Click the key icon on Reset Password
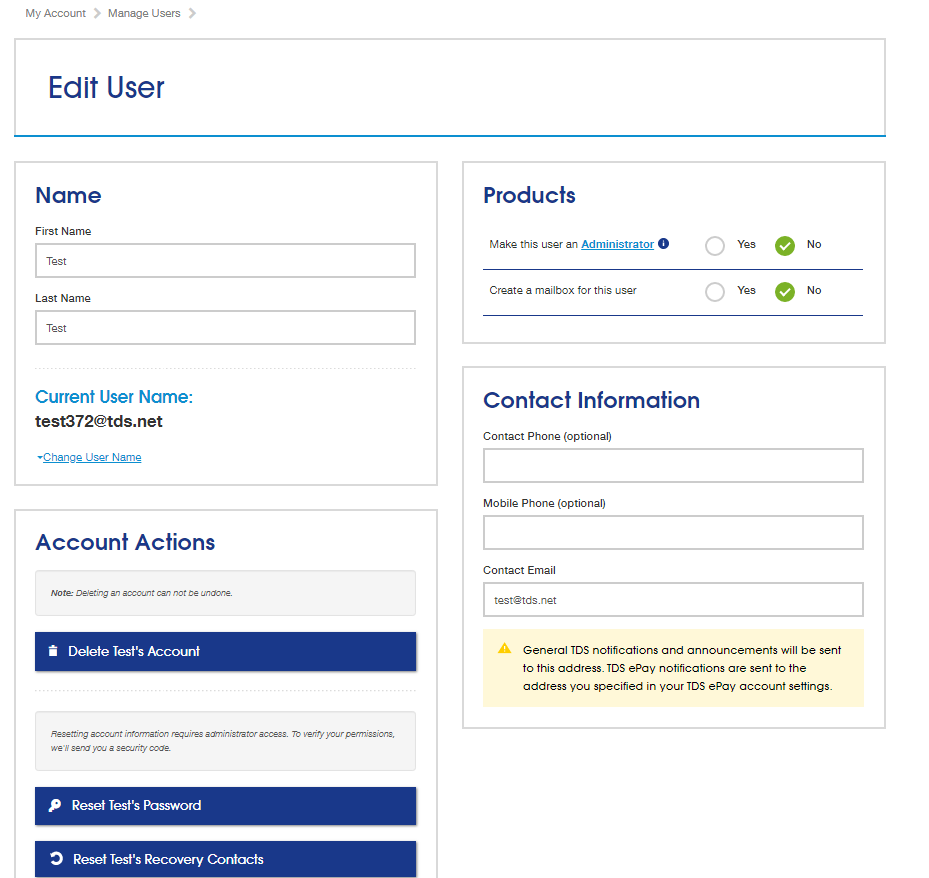929x878 pixels. coord(55,805)
